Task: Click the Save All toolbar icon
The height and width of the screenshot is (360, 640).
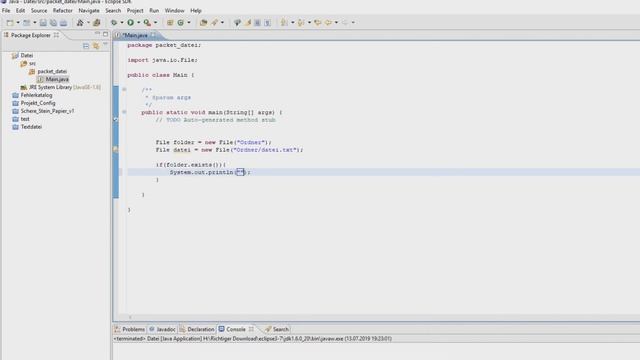Action: [53, 23]
